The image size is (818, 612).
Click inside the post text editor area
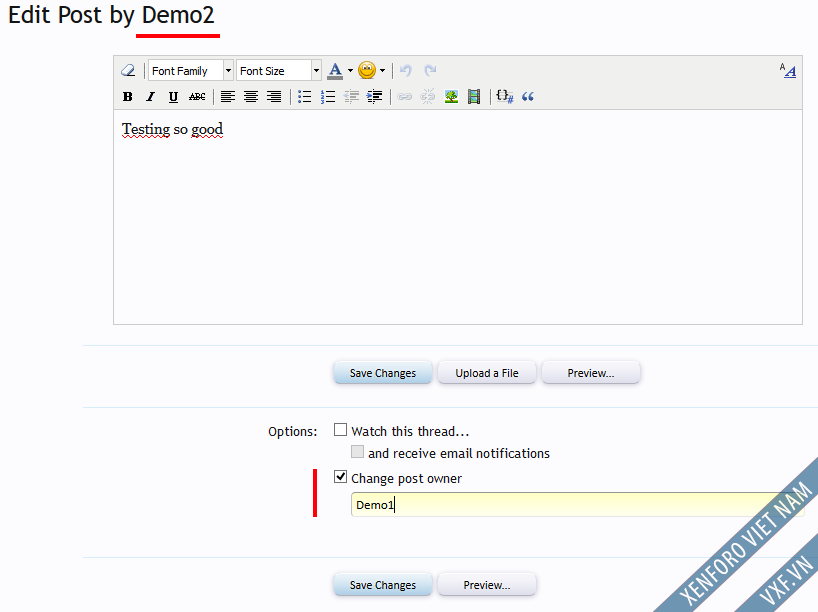[458, 217]
